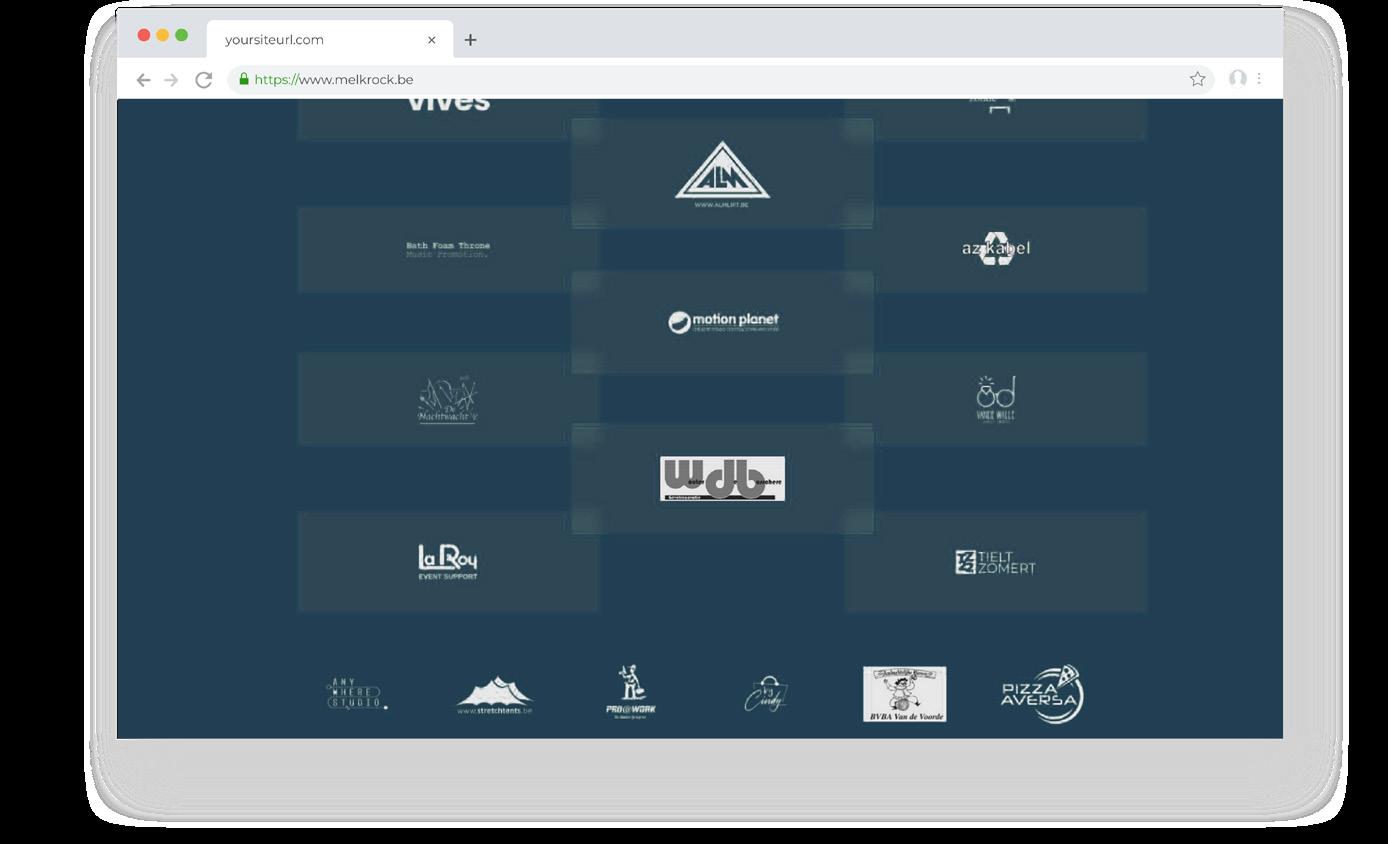Click the red close window button
Viewport: 1388px width, 844px height.
[x=144, y=35]
